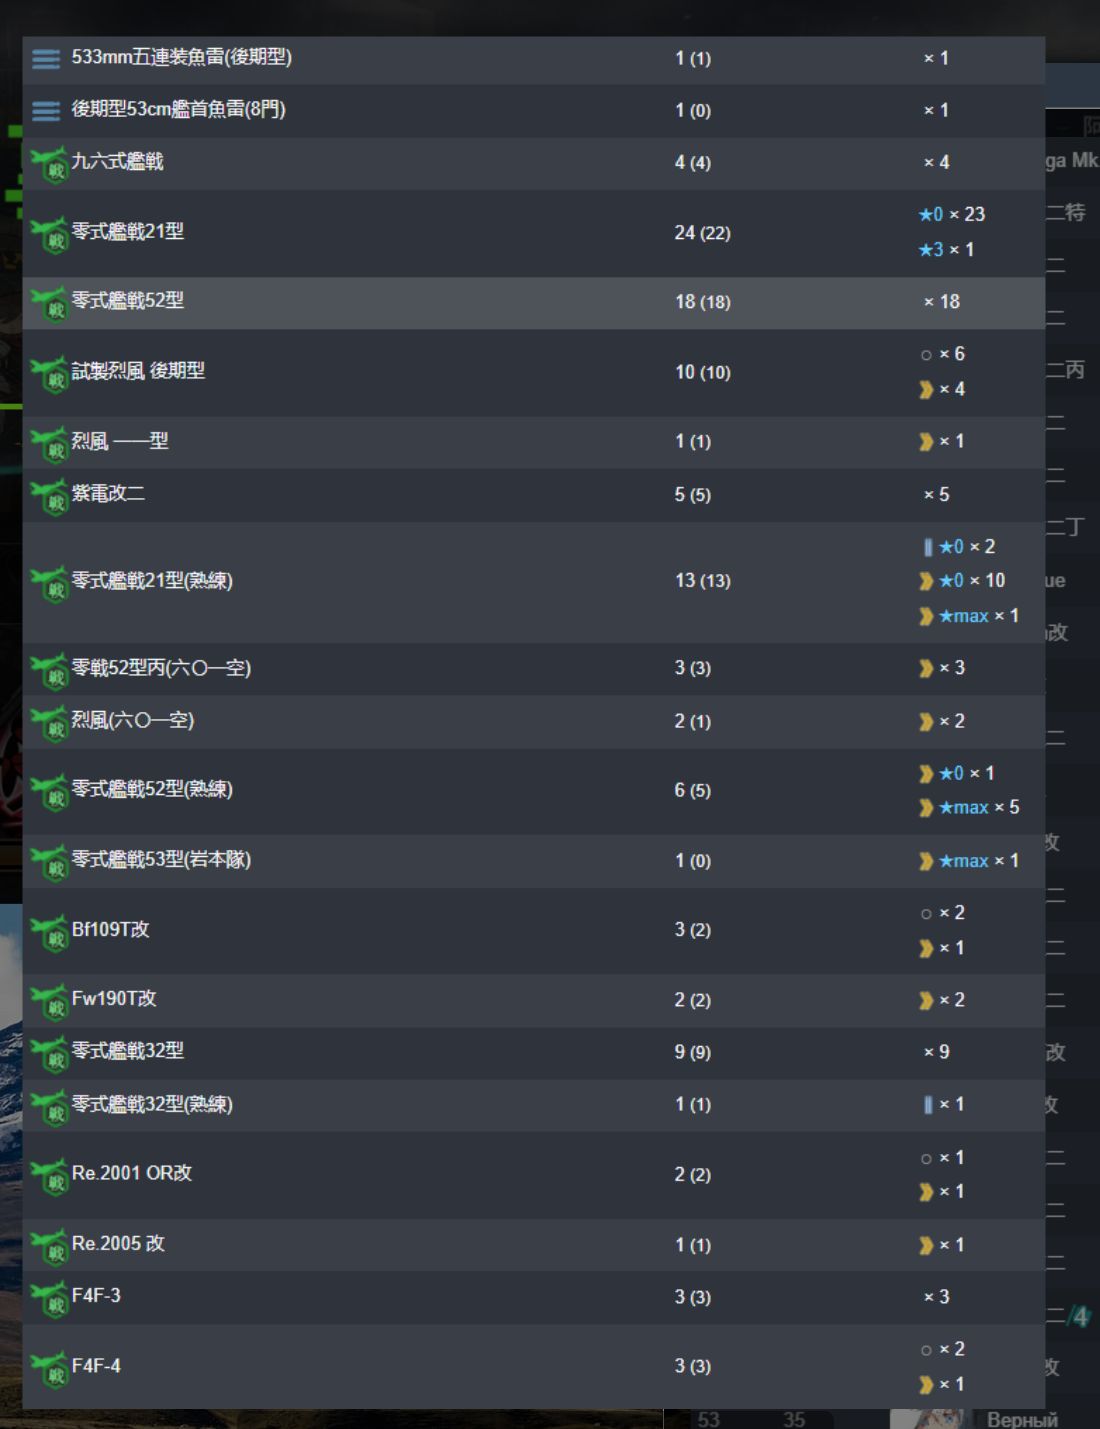Click the blue proficiency bar for 零式艦戦32型(熟練)

[x=928, y=1105]
